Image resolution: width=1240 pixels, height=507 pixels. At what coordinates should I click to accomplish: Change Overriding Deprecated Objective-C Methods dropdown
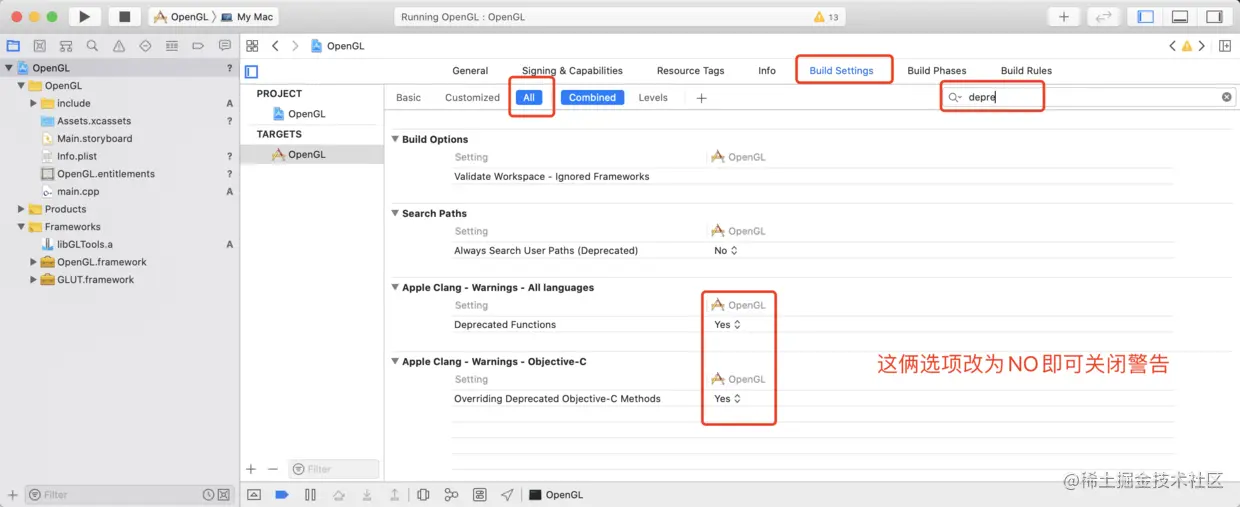click(727, 398)
